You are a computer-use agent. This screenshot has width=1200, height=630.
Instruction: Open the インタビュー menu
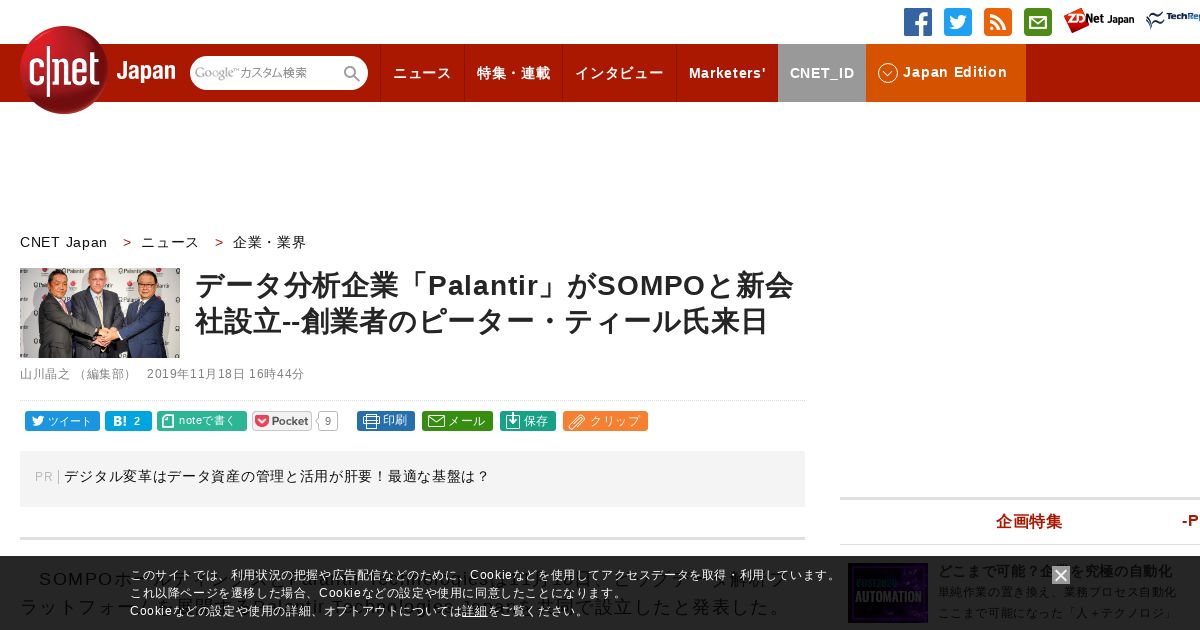(619, 73)
